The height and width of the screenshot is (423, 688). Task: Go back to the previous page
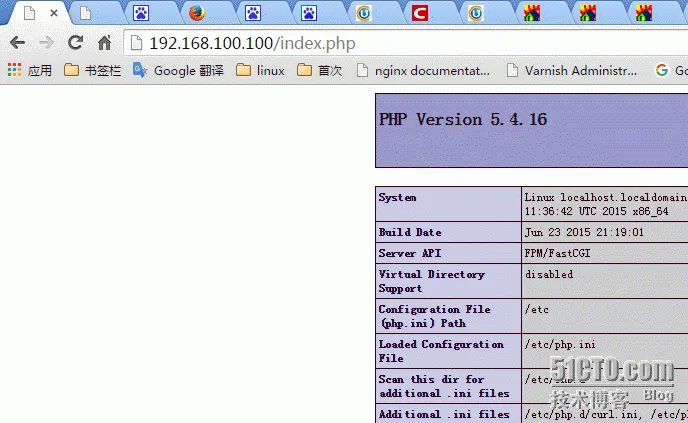click(x=18, y=43)
